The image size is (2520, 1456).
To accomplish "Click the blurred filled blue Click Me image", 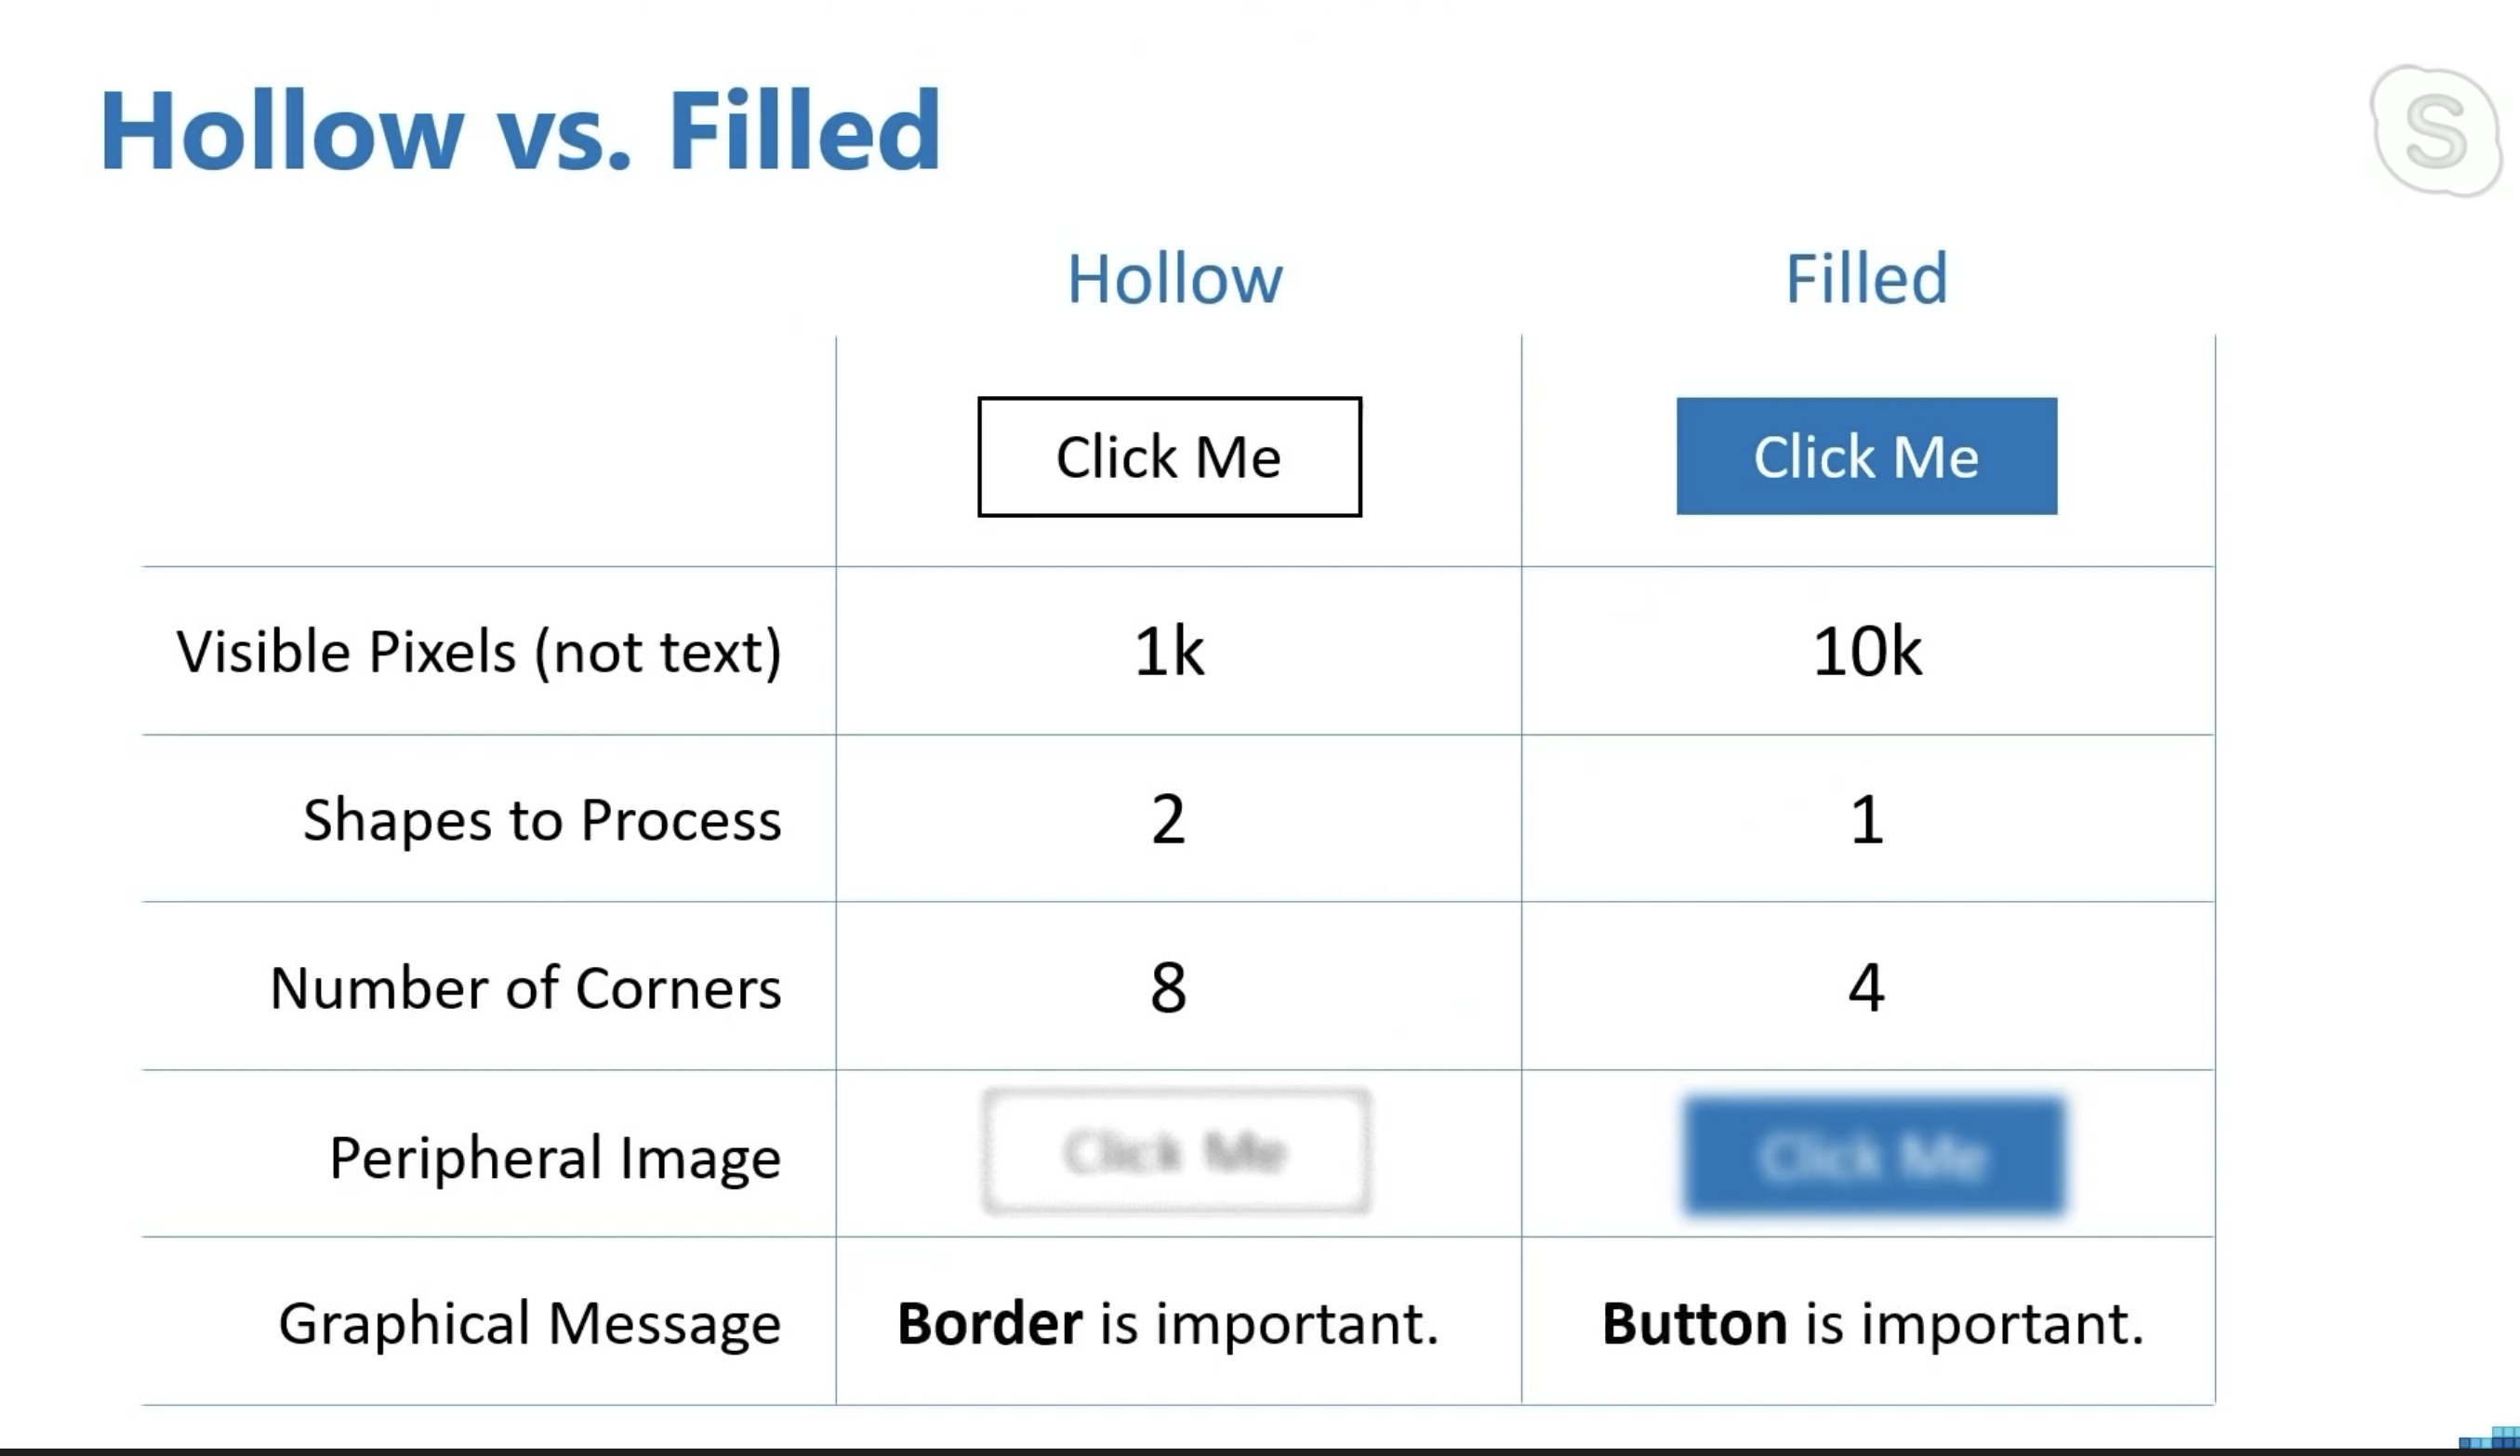I will tap(1873, 1156).
